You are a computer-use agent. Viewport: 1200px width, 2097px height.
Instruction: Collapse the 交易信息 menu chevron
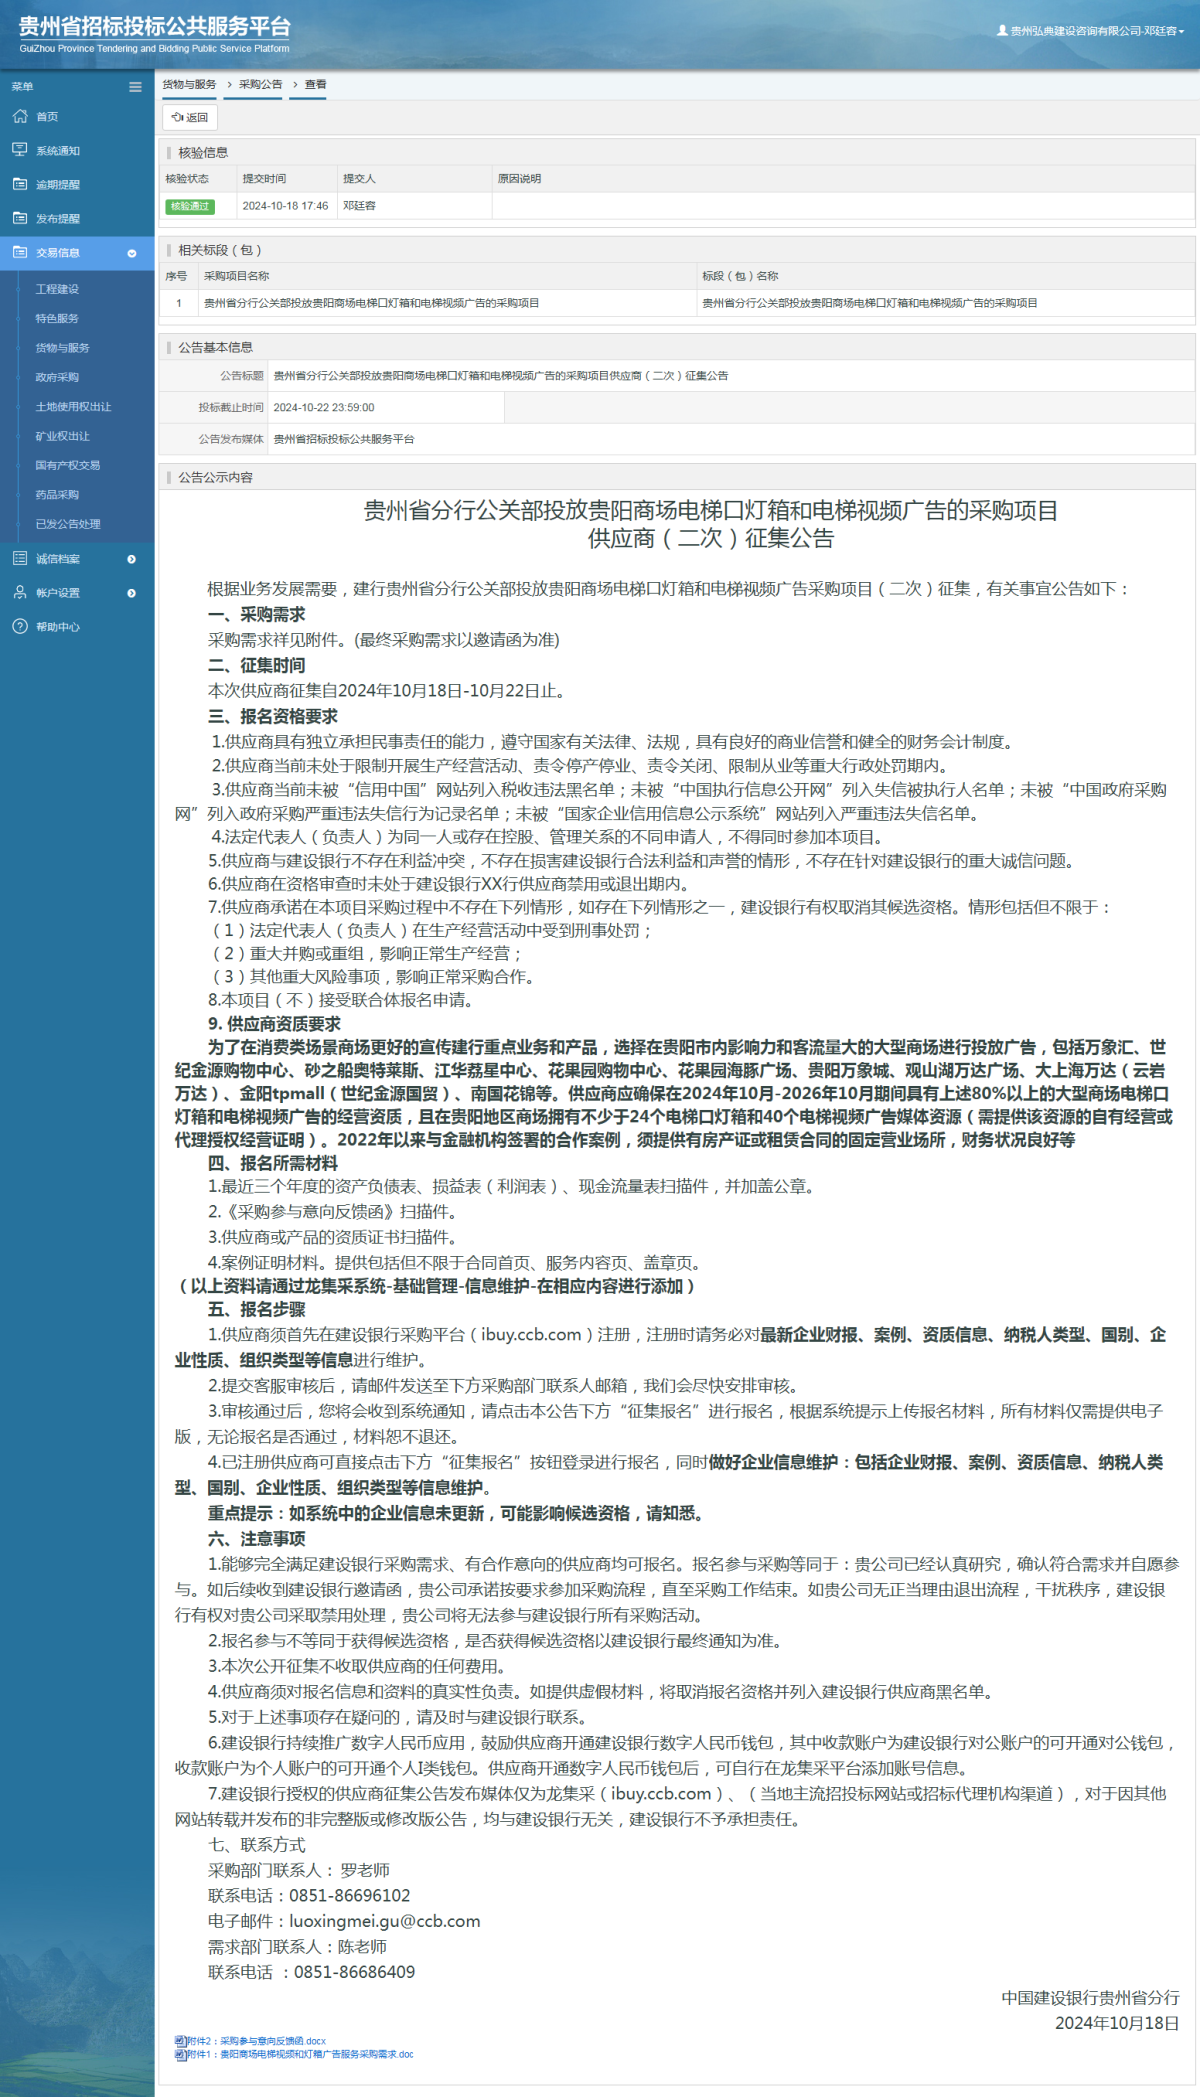point(132,253)
